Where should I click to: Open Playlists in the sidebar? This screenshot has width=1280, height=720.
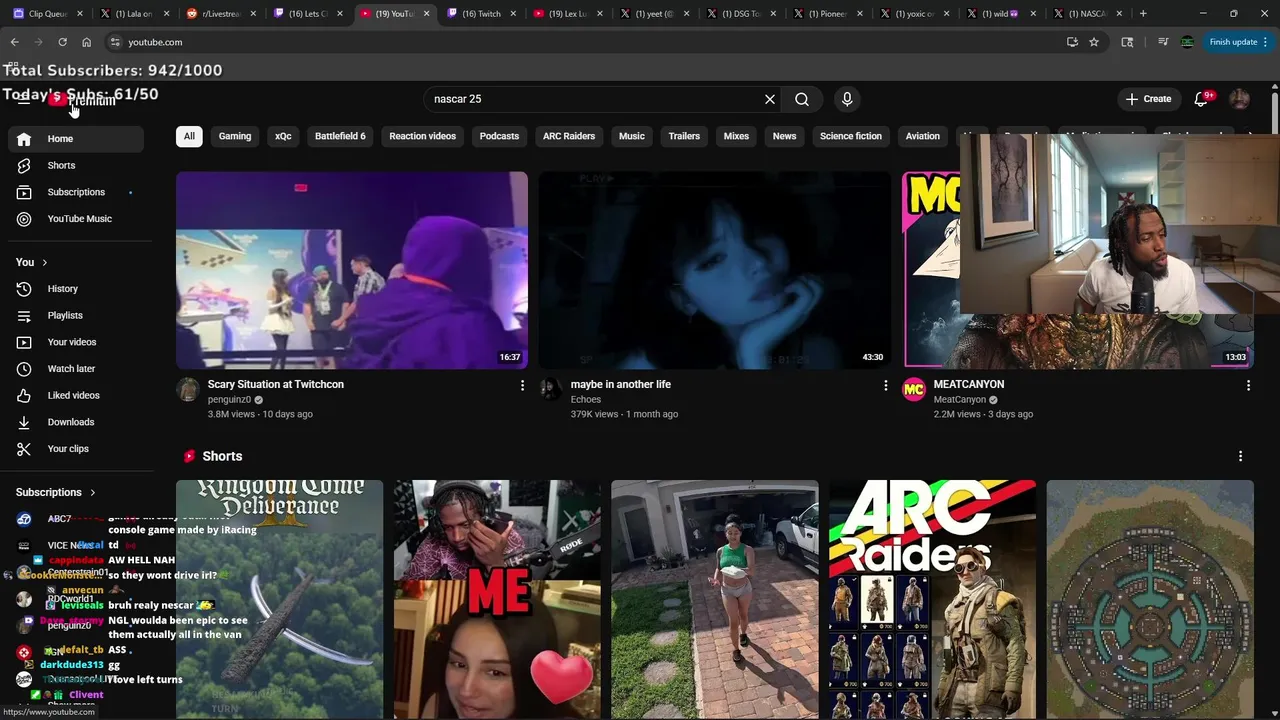76,315
